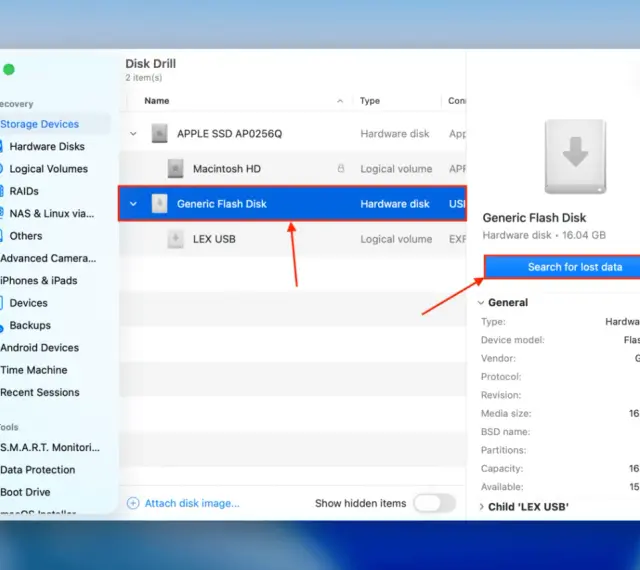The width and height of the screenshot is (640, 570).
Task: Collapse the General section
Action: click(x=481, y=303)
